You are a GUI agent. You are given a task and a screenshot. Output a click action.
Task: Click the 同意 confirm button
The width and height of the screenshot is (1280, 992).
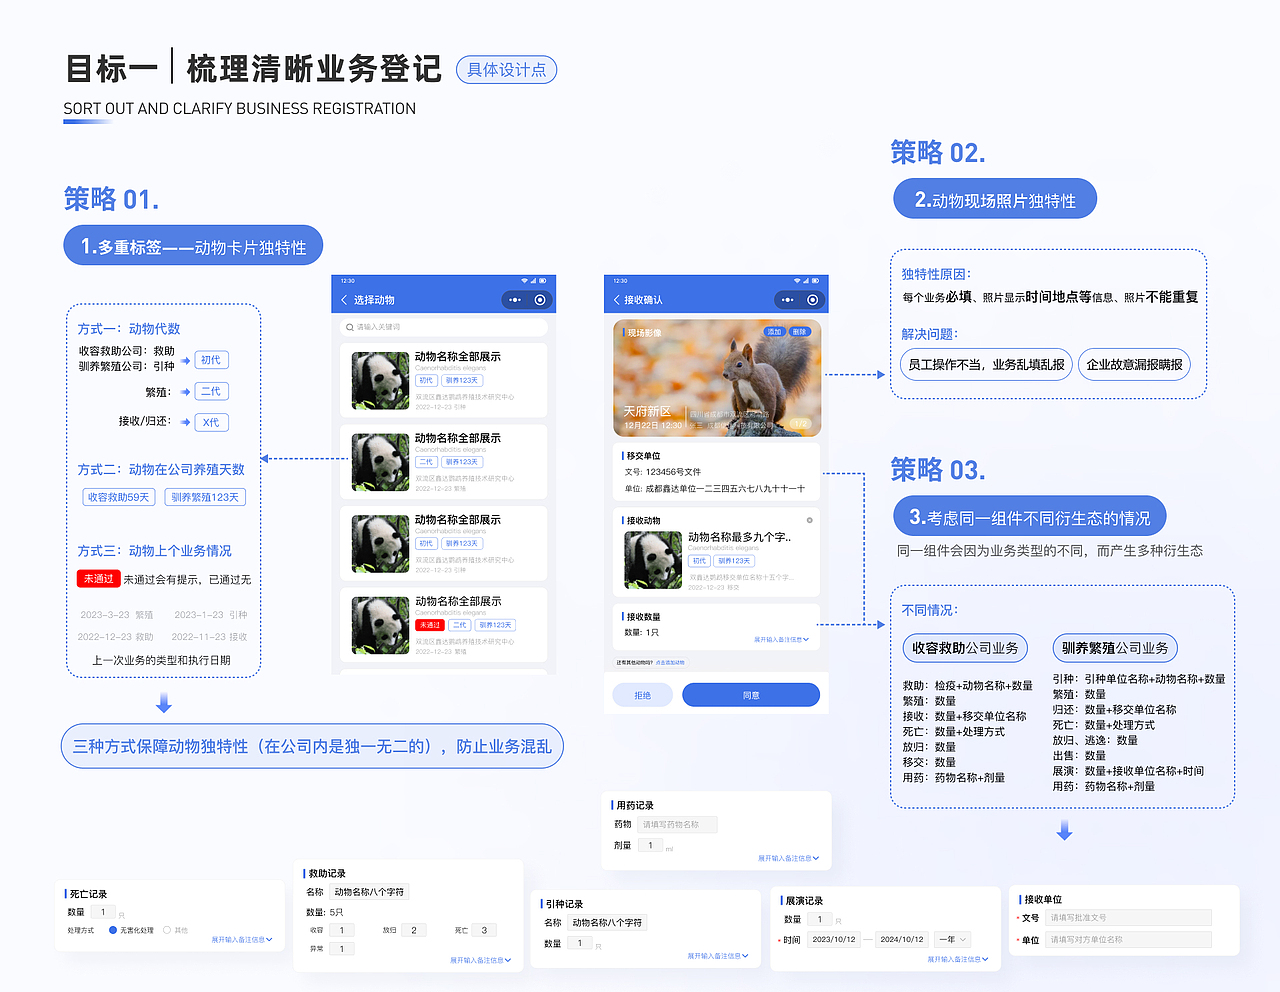click(750, 694)
